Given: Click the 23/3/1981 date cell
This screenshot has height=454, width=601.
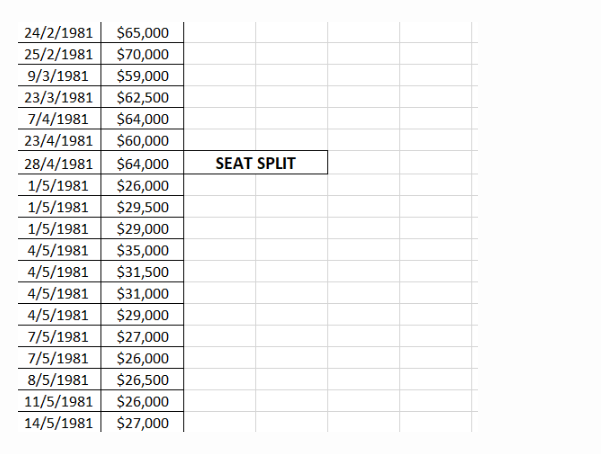Looking at the screenshot, I should (59, 97).
